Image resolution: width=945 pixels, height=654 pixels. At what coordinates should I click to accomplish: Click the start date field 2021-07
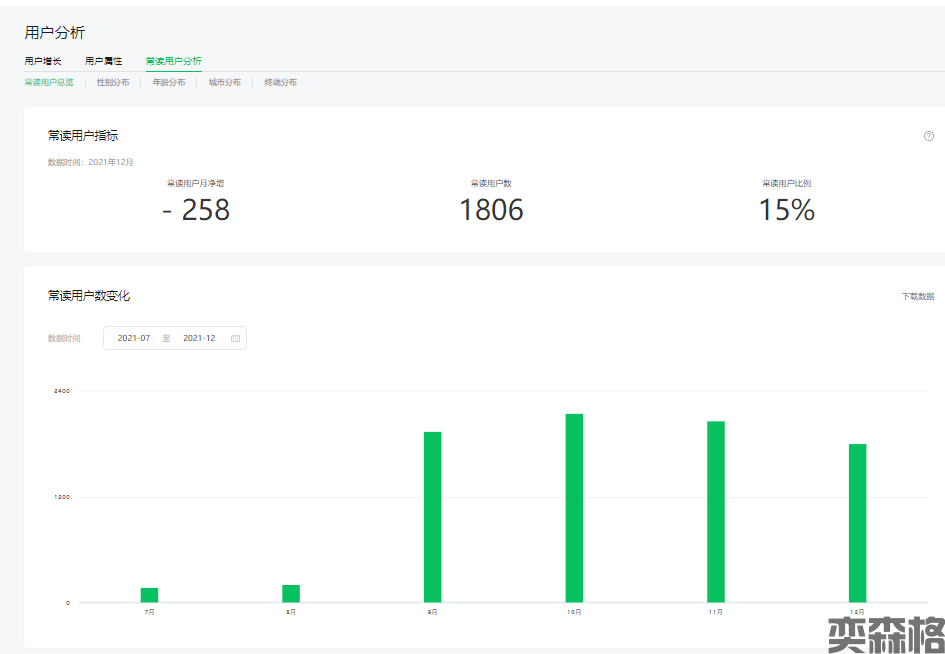[x=134, y=338]
